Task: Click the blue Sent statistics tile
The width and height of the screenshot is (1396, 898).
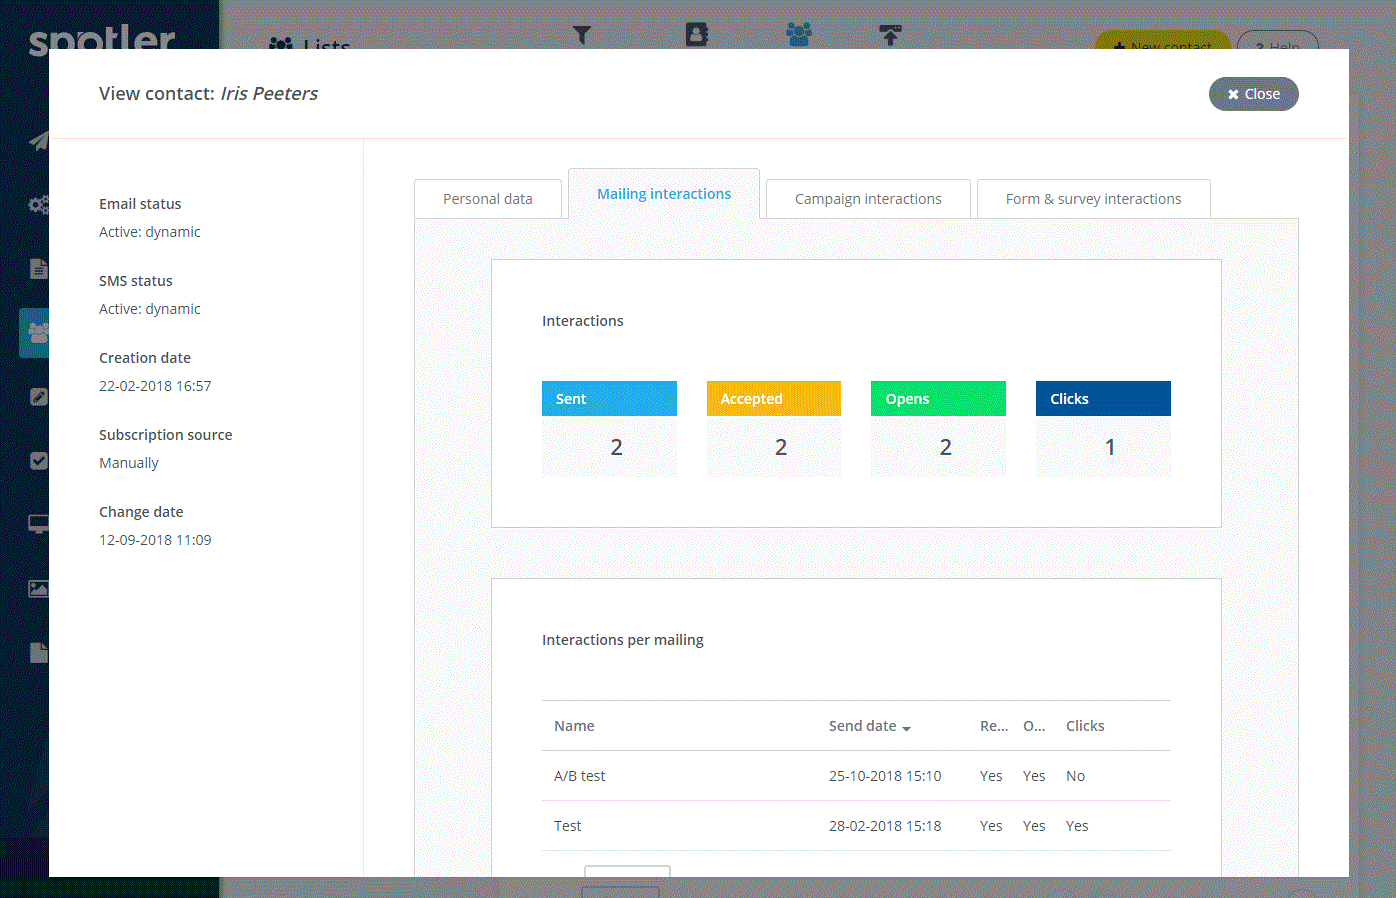Action: [609, 428]
